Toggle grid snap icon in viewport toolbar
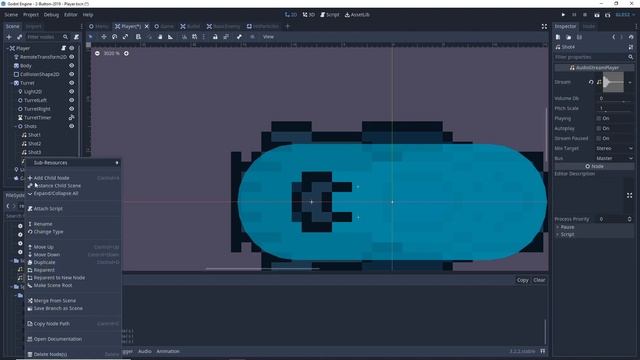Image resolution: width=640 pixels, height=360 pixels. click(194, 37)
